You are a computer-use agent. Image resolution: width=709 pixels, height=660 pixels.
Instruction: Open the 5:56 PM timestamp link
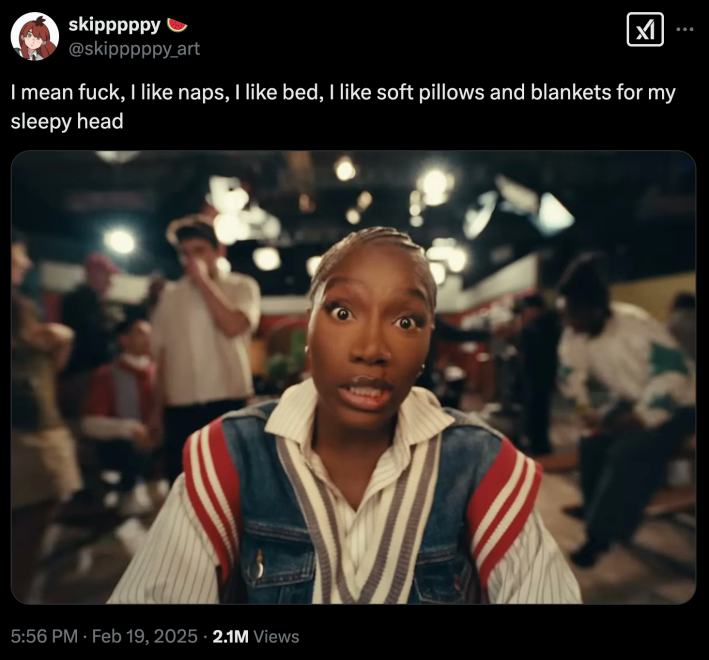tap(44, 636)
